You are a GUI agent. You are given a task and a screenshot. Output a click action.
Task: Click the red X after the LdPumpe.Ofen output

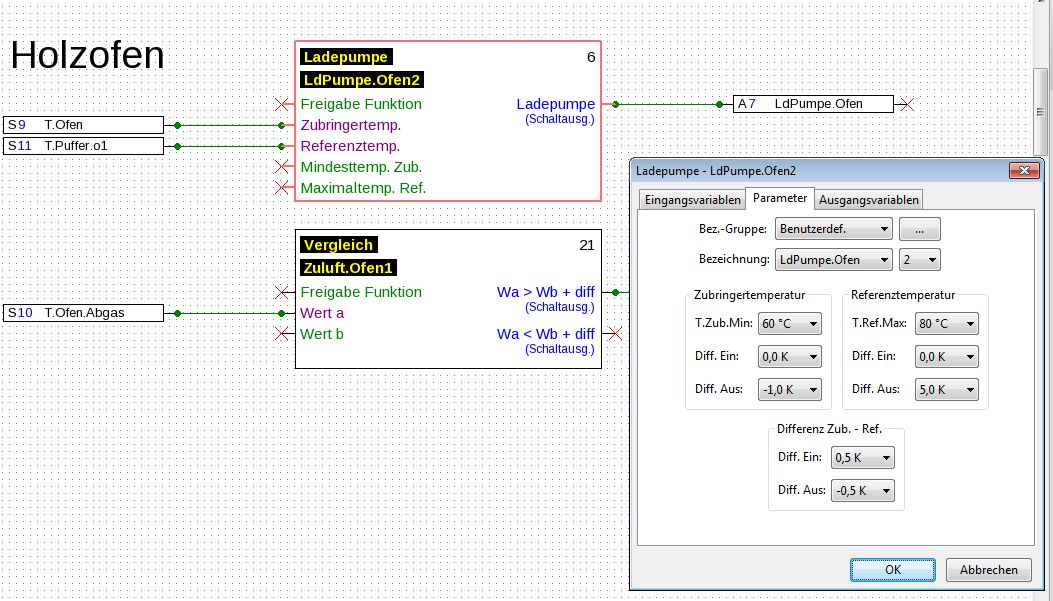[905, 104]
